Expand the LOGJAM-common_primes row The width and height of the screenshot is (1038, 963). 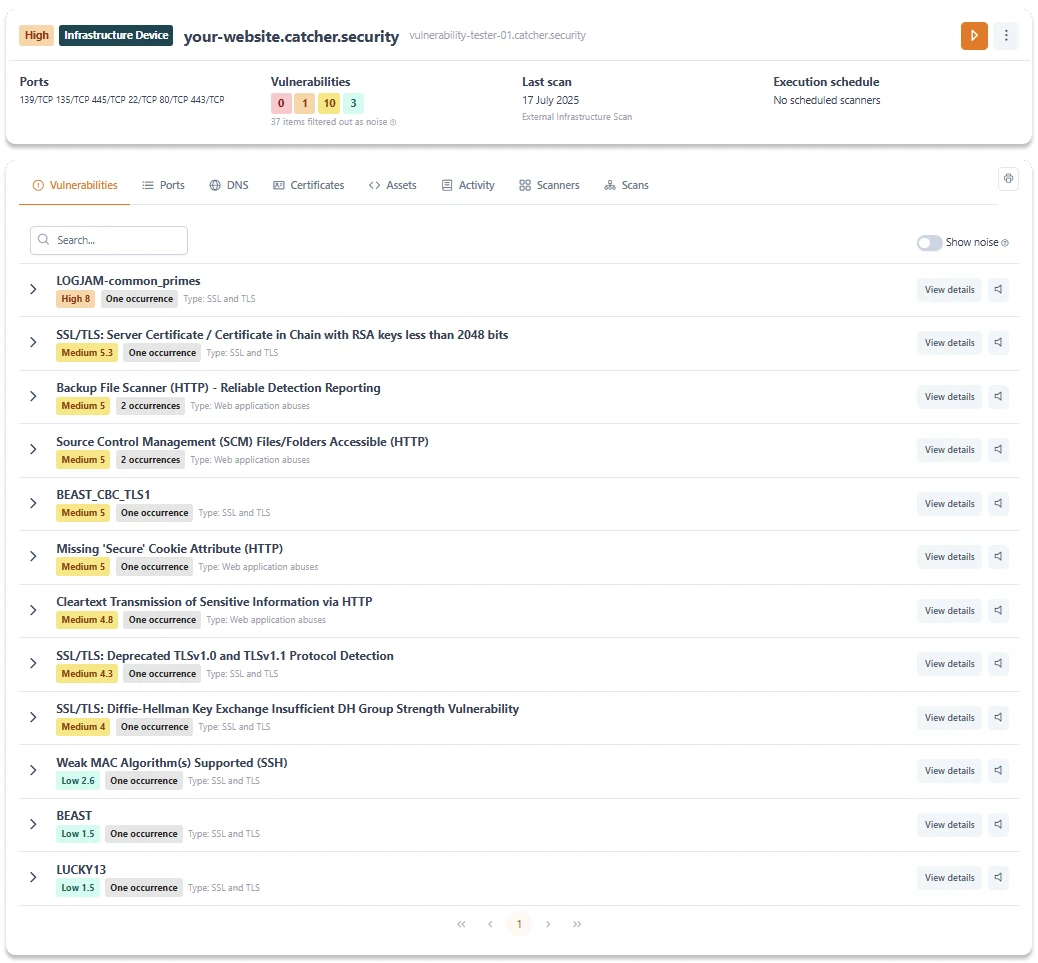tap(33, 290)
